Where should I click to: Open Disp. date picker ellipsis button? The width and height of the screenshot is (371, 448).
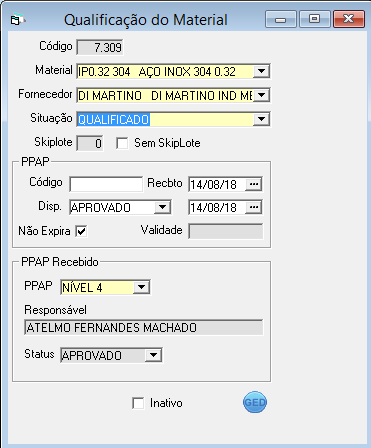click(x=254, y=207)
